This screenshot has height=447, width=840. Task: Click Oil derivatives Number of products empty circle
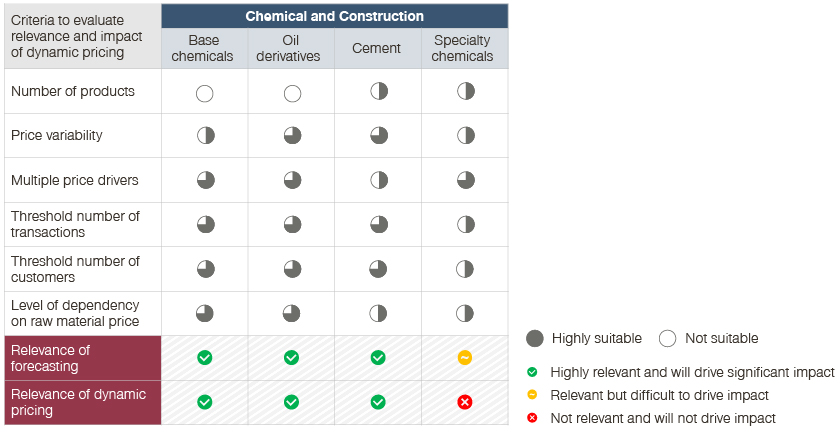pyautogui.click(x=292, y=94)
